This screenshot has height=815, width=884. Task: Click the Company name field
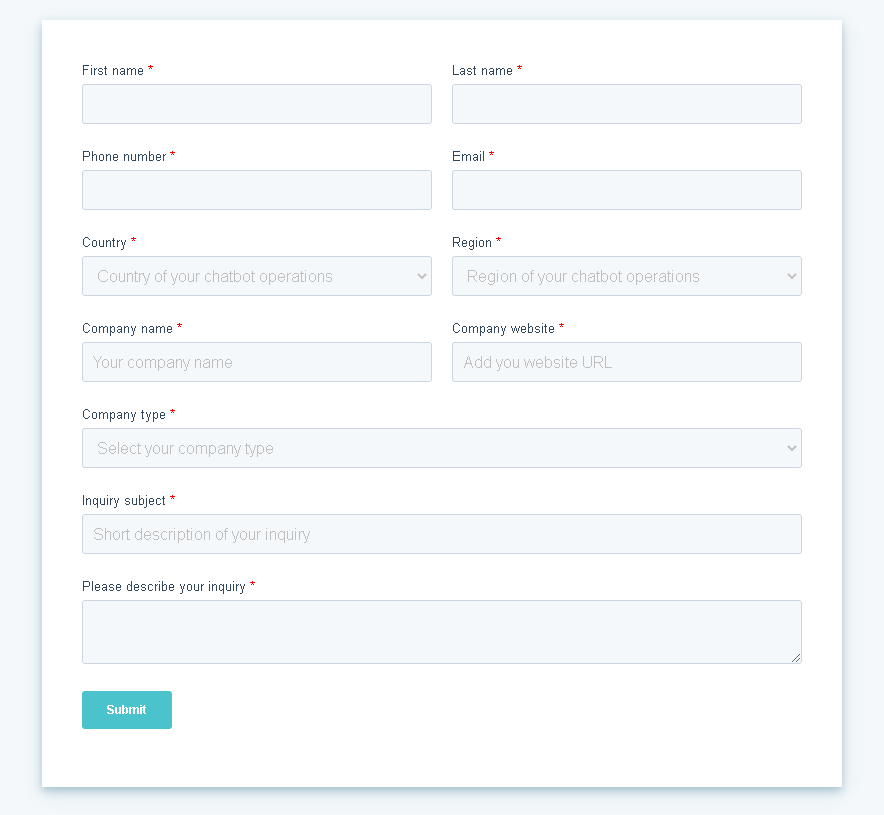(257, 362)
